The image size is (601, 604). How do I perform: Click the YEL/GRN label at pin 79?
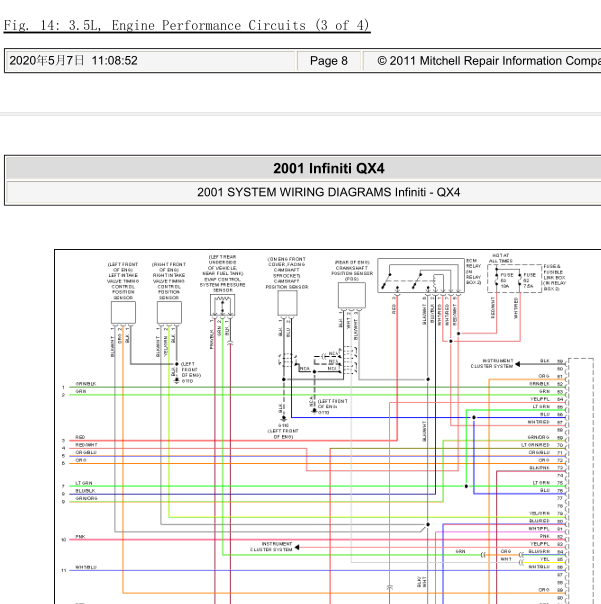click(539, 513)
